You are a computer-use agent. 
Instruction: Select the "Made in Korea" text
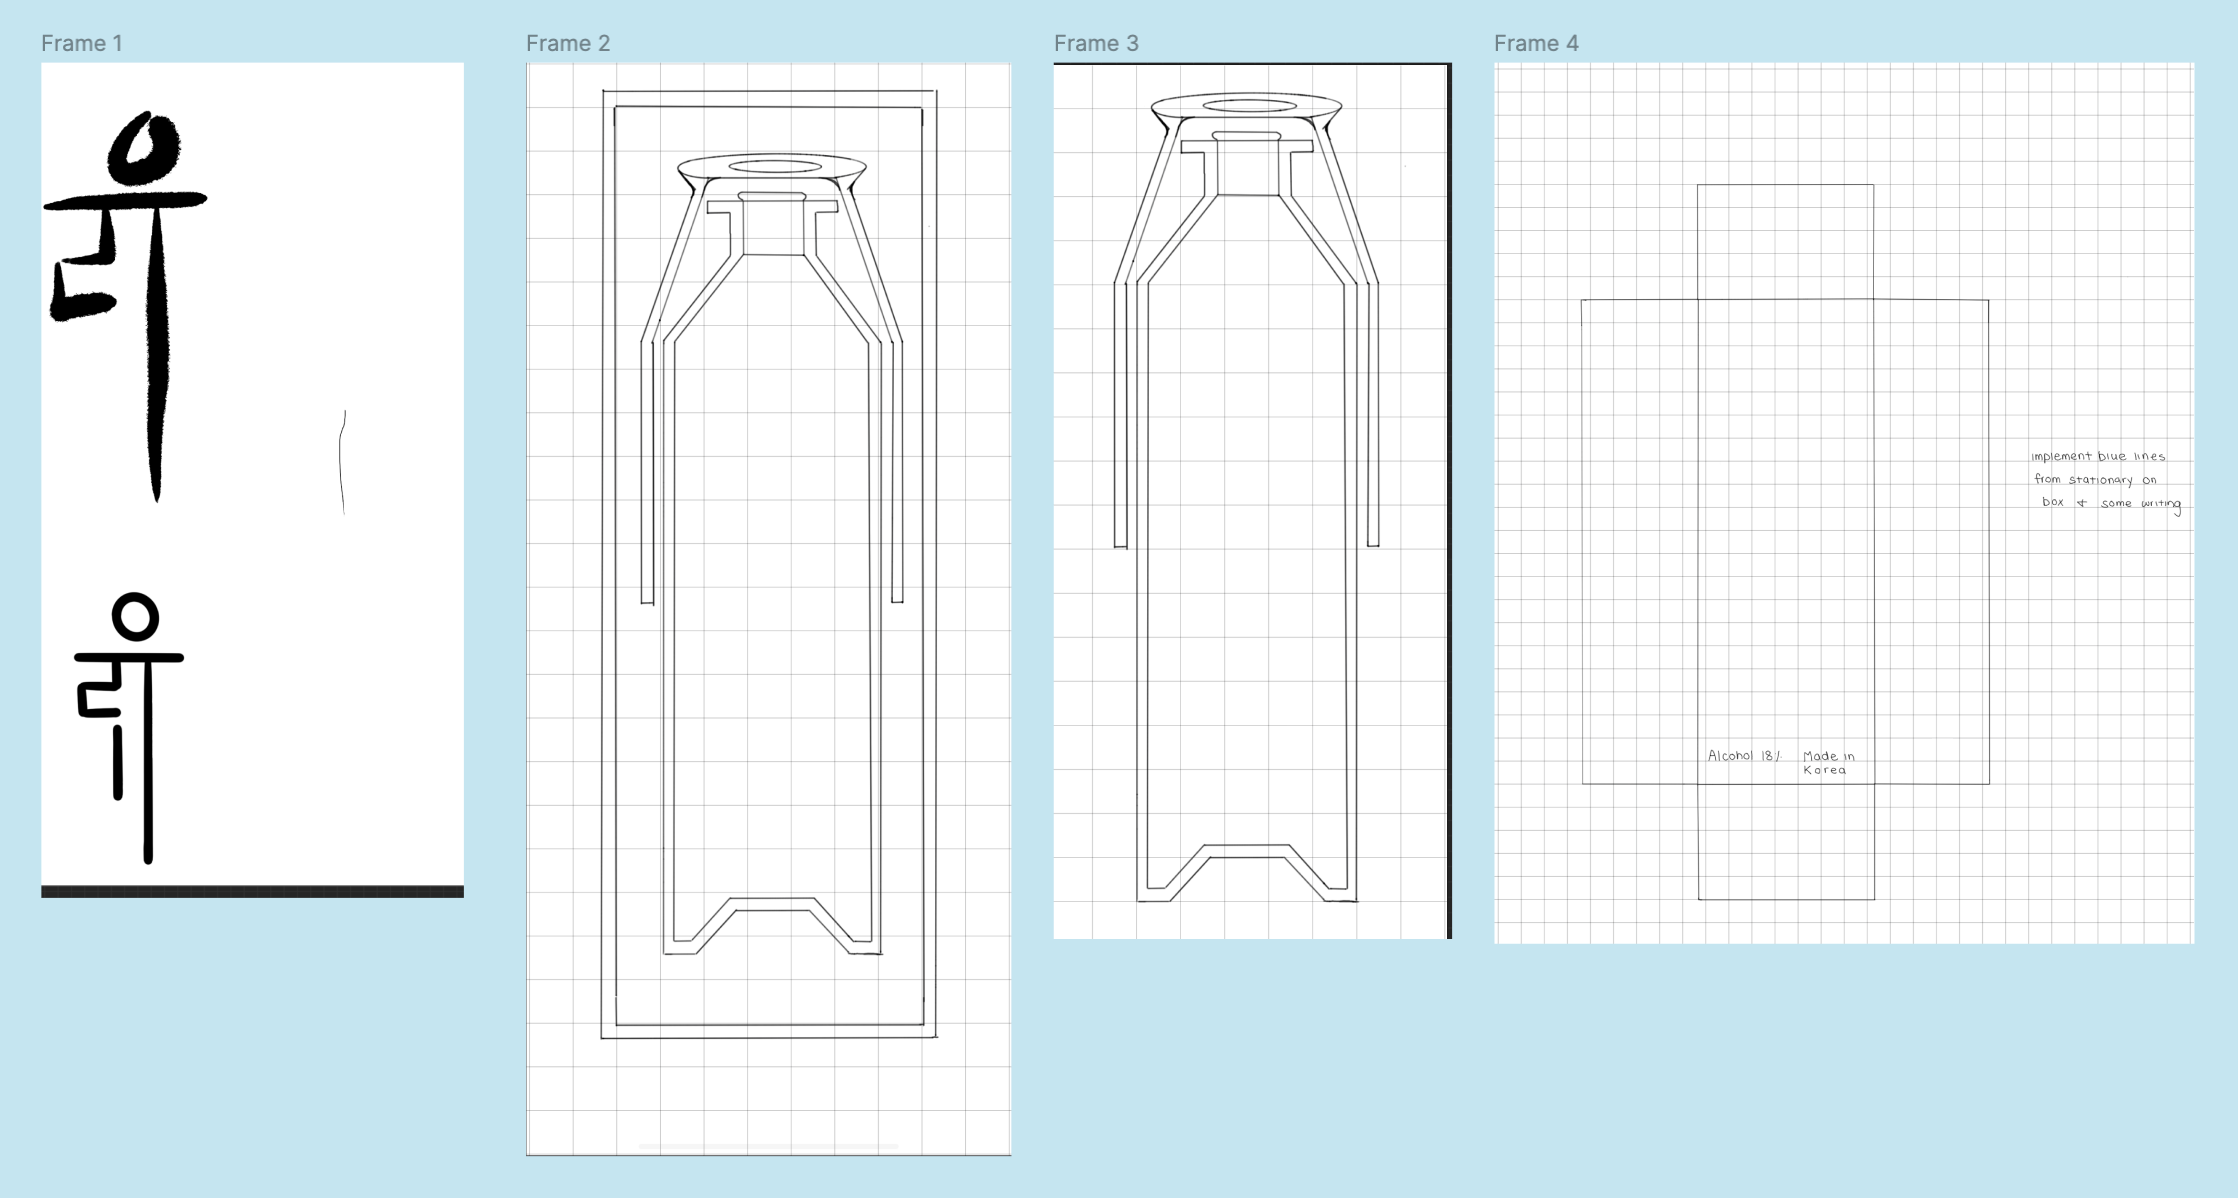pyautogui.click(x=1827, y=762)
